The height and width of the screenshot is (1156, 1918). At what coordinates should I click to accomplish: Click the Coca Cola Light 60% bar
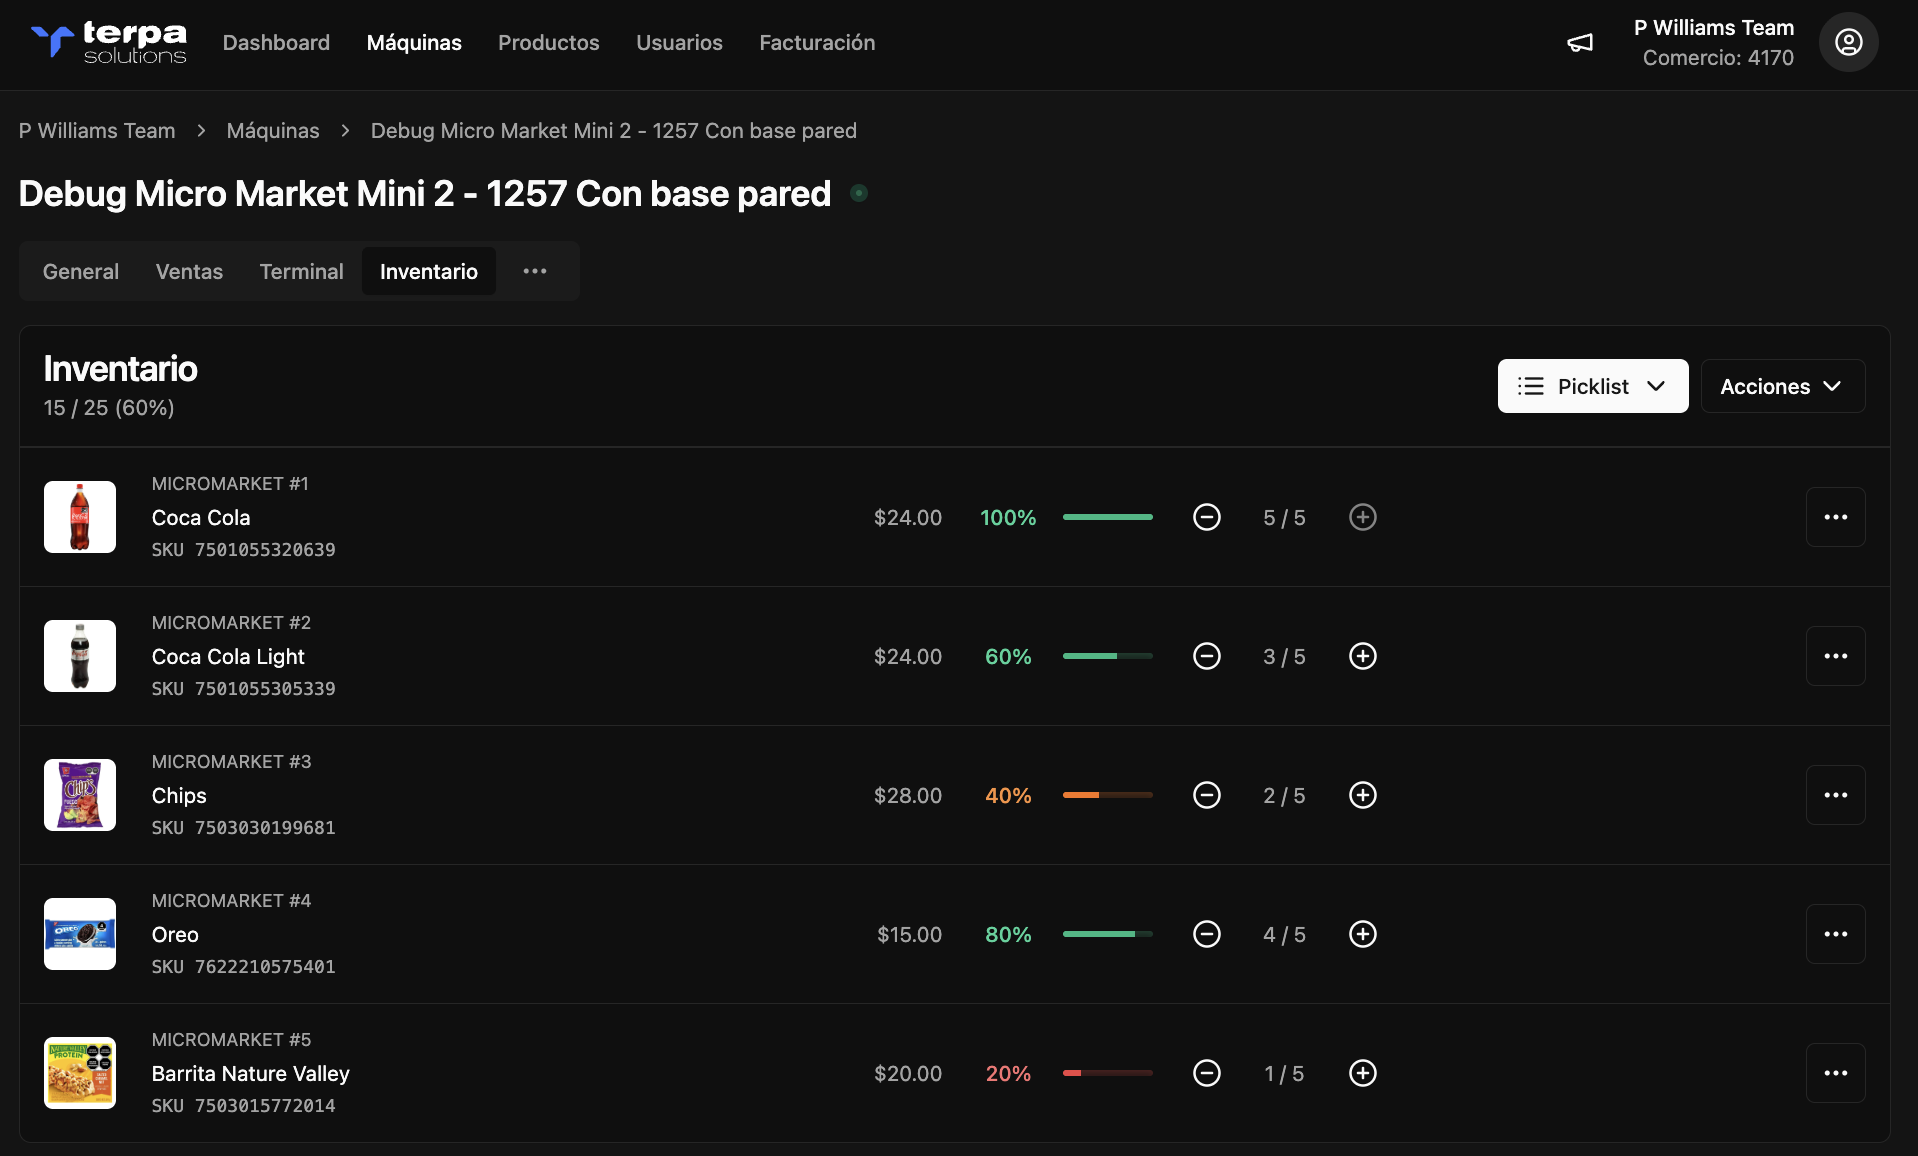coord(1108,656)
